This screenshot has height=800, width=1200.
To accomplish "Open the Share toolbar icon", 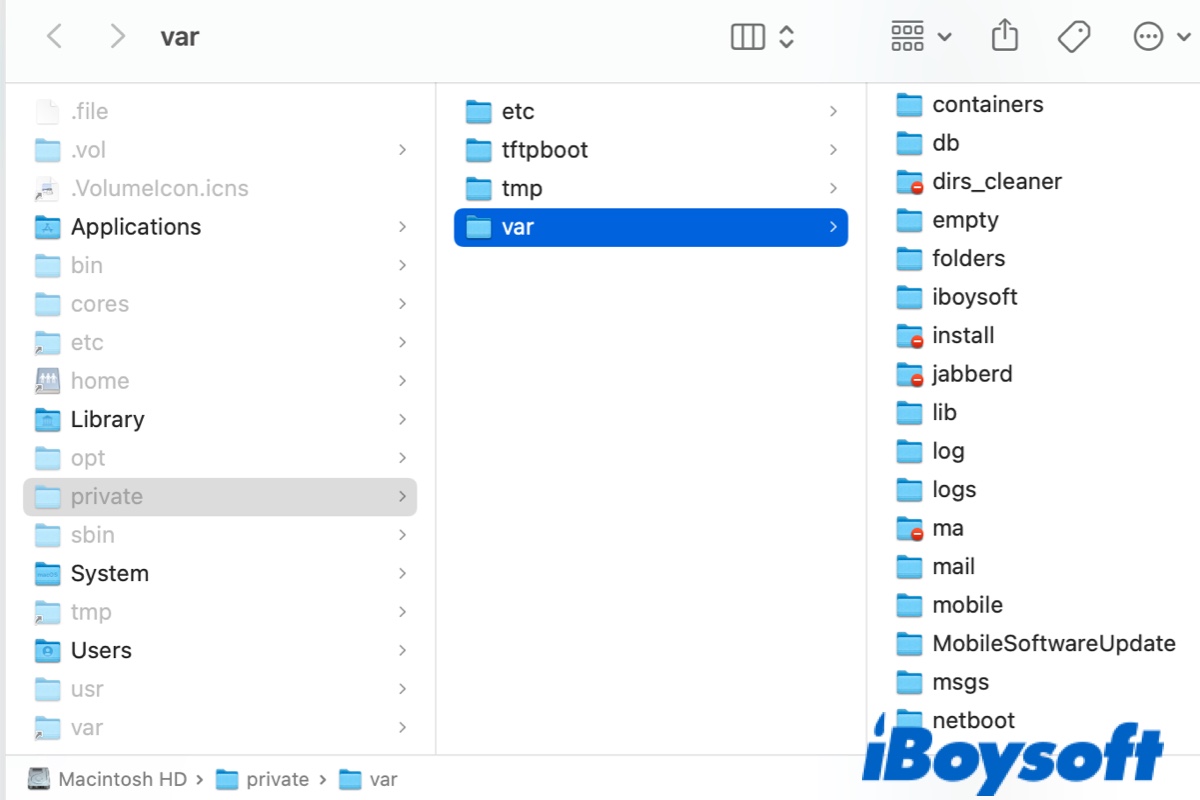I will click(x=1004, y=37).
